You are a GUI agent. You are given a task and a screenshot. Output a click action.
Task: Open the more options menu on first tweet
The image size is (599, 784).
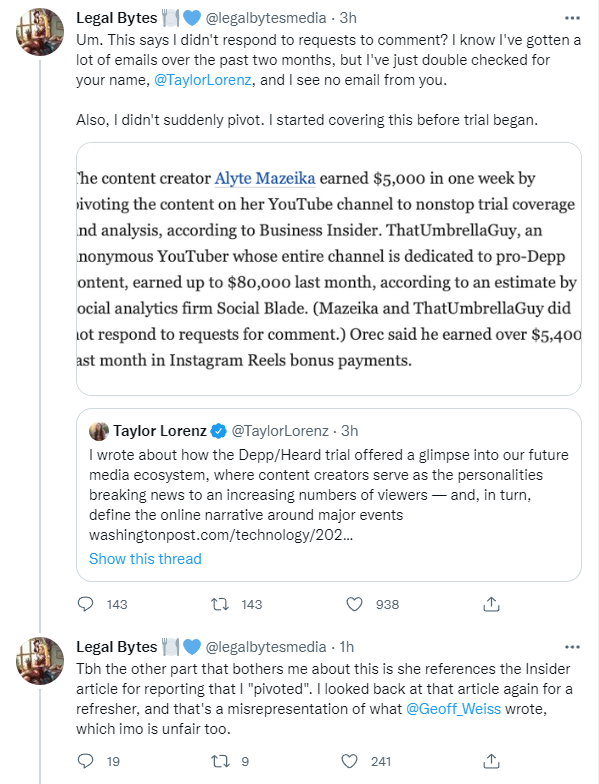click(572, 18)
